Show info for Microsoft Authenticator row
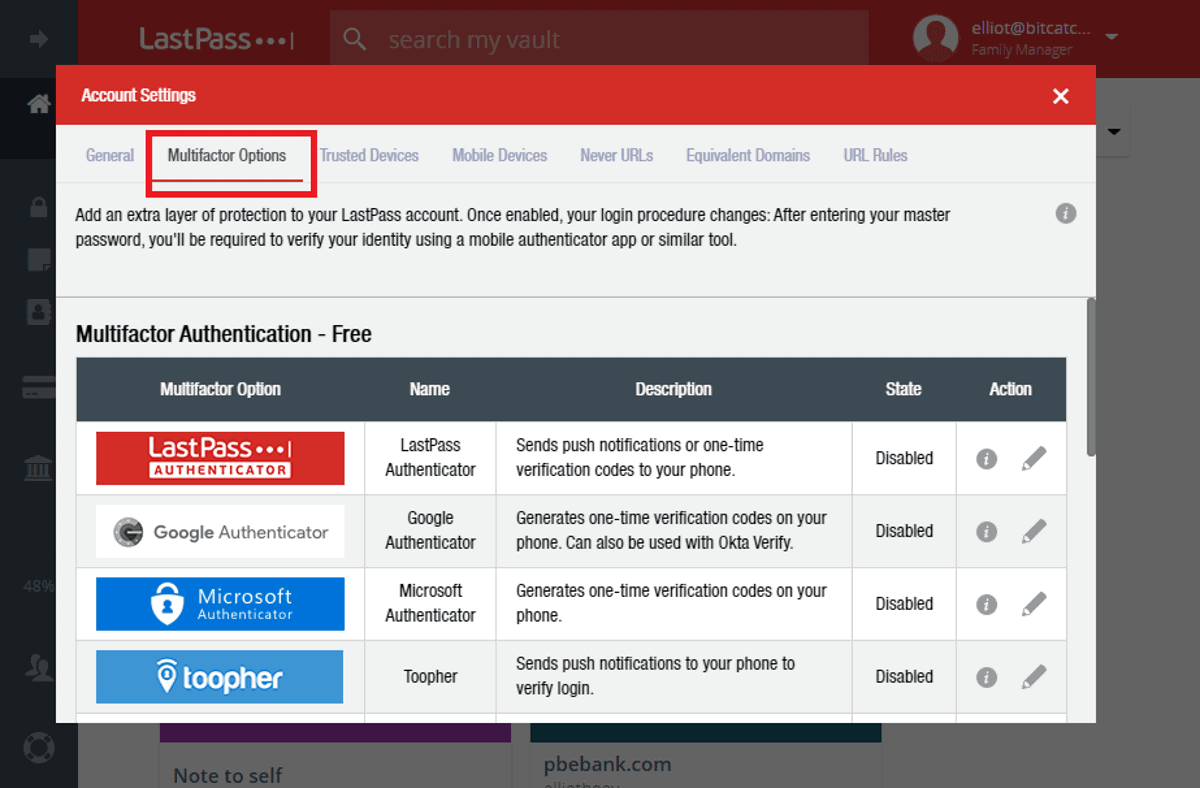1200x788 pixels. pos(986,605)
